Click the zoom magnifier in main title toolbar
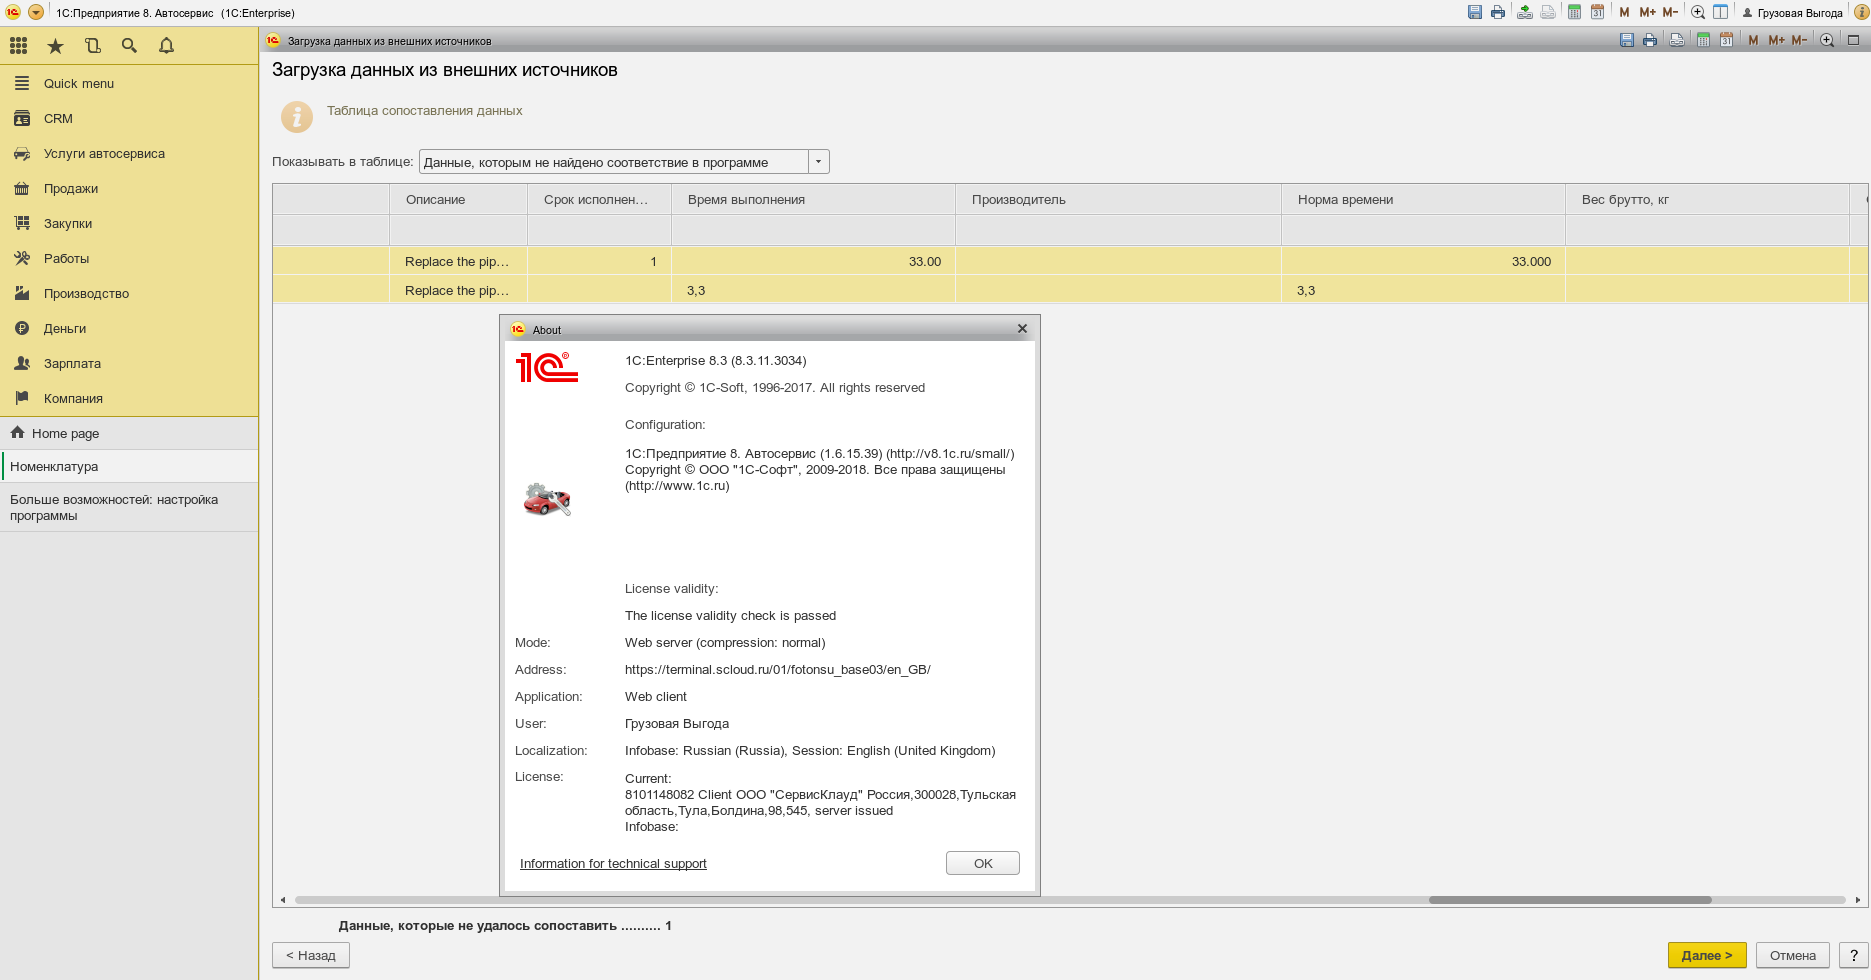 pyautogui.click(x=1698, y=12)
